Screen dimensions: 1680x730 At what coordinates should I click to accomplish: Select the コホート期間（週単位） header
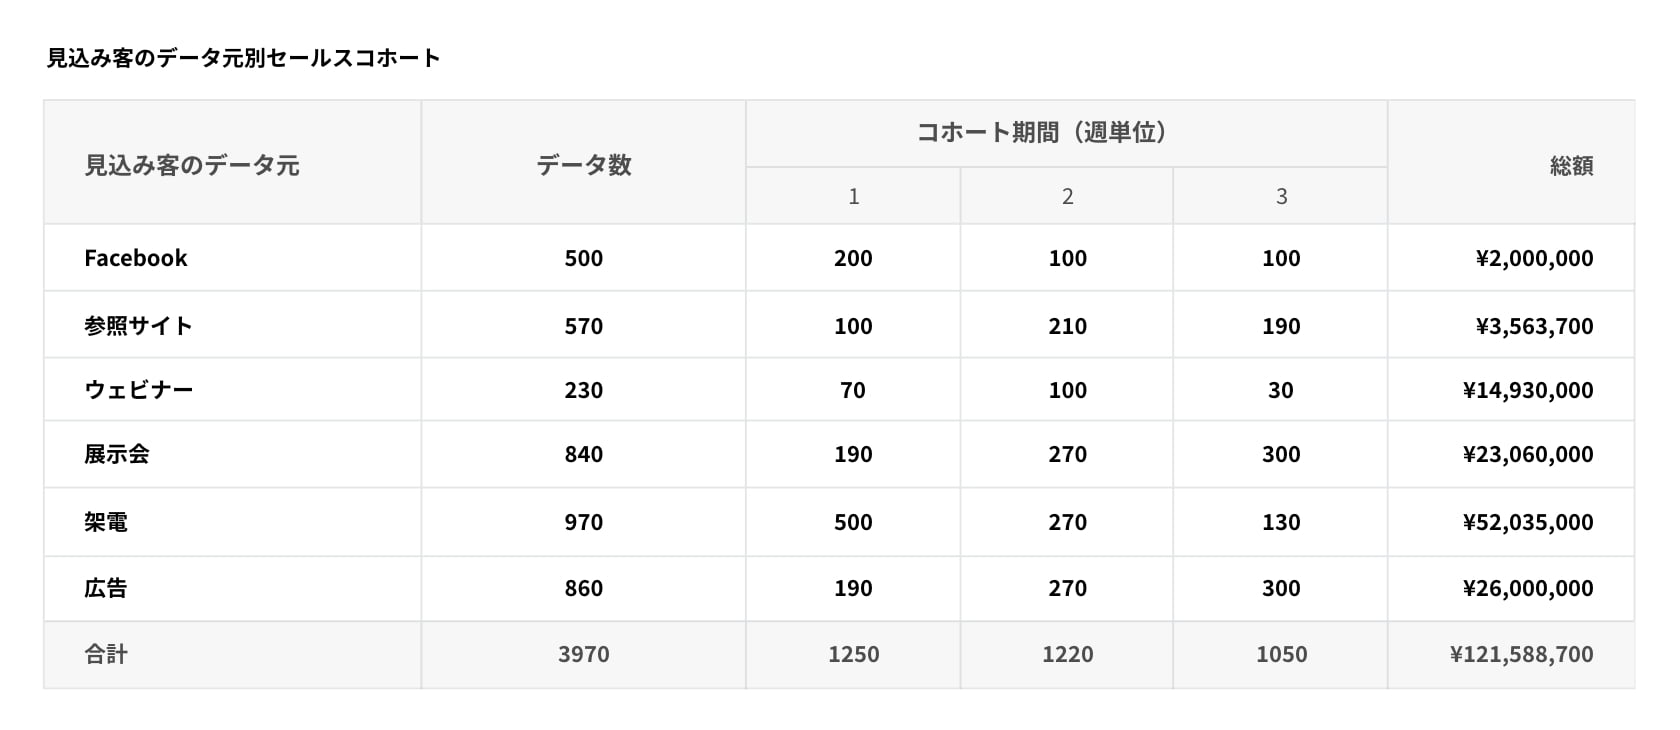(1066, 132)
